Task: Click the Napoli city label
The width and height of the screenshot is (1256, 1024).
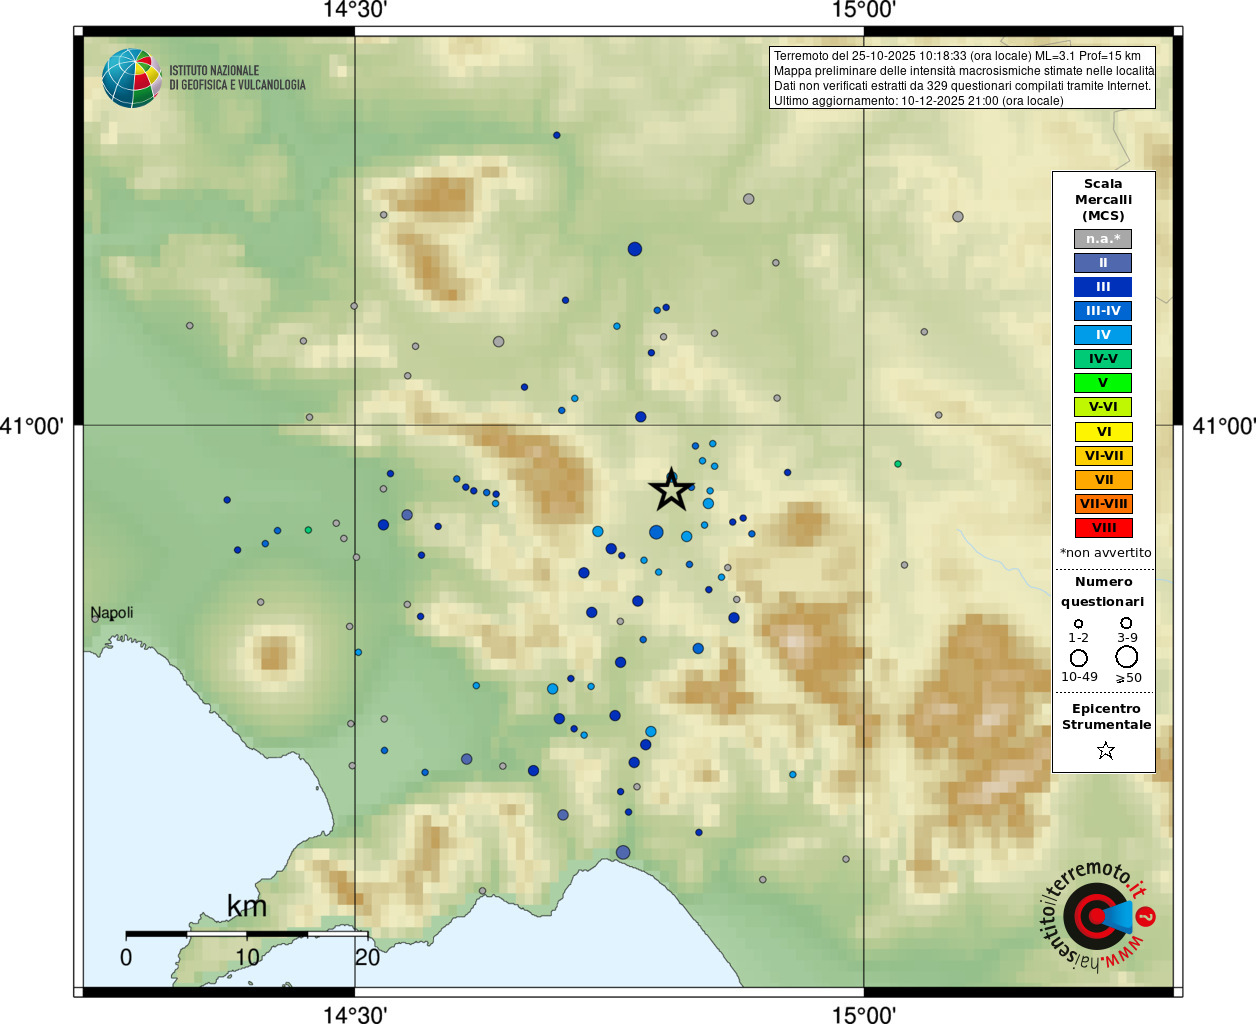Action: point(112,612)
